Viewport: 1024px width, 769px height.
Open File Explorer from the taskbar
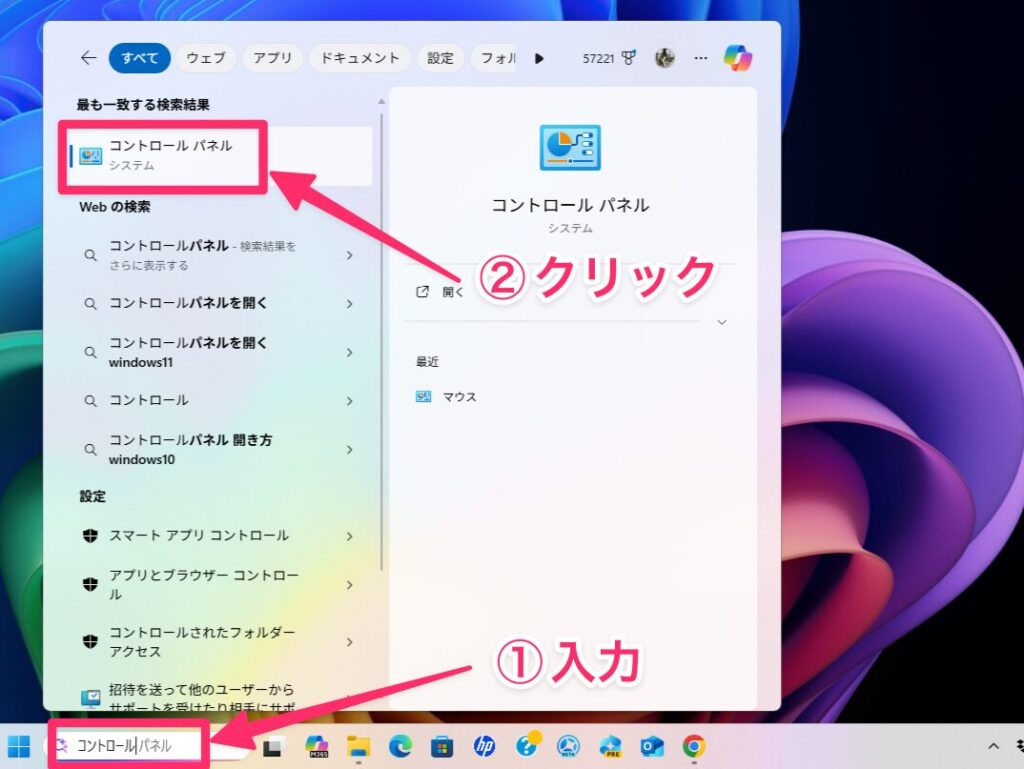click(x=359, y=746)
